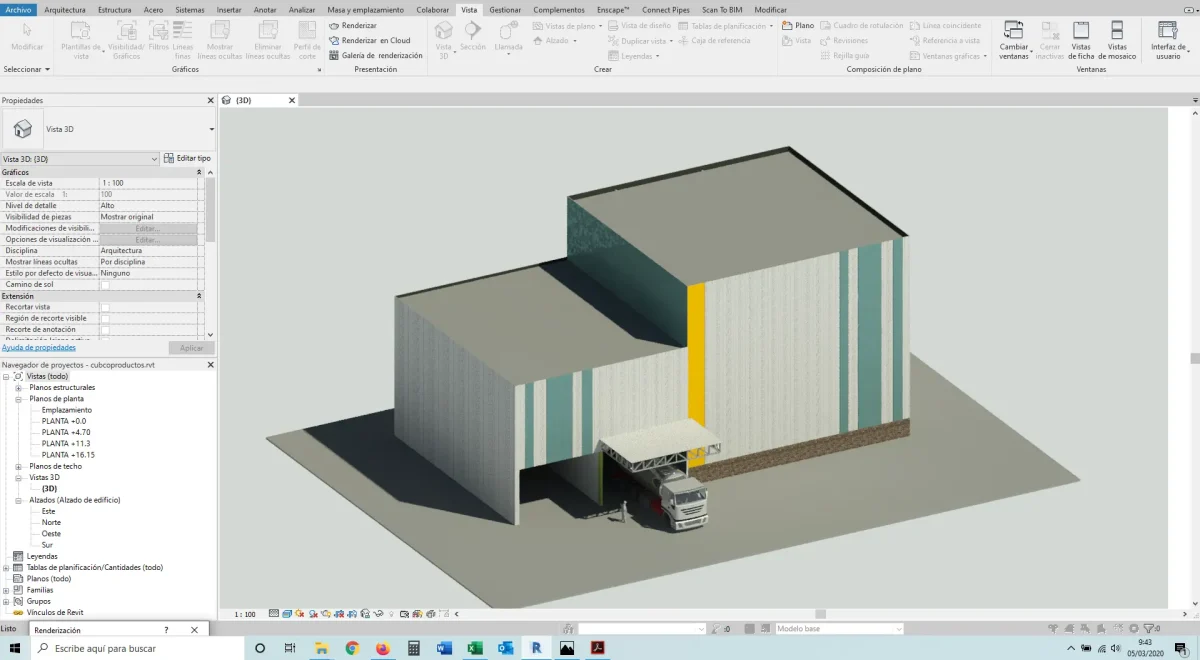Open the Ayuda de propiedades link
The image size is (1200, 660).
(x=38, y=347)
